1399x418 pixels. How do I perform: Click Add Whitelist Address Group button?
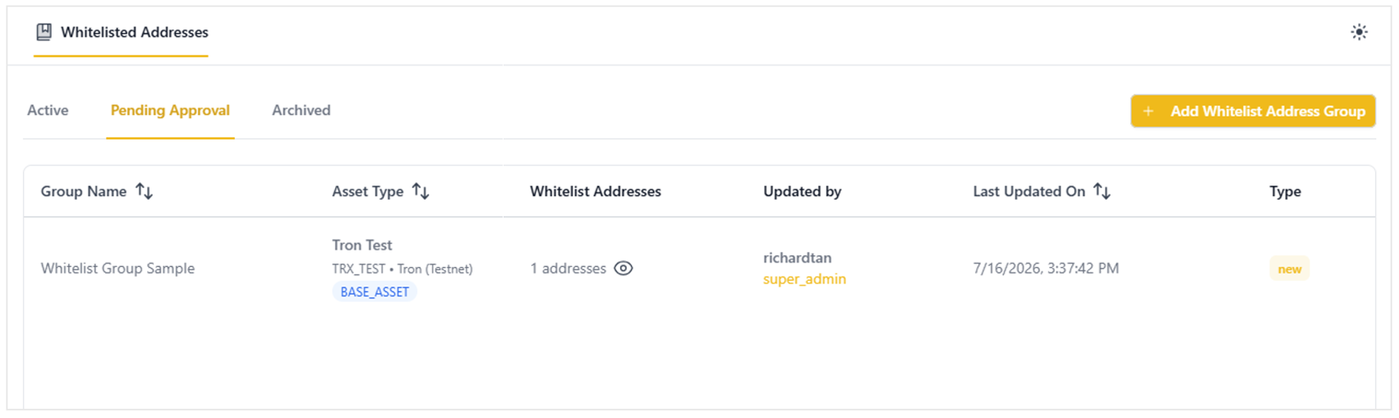1253,111
